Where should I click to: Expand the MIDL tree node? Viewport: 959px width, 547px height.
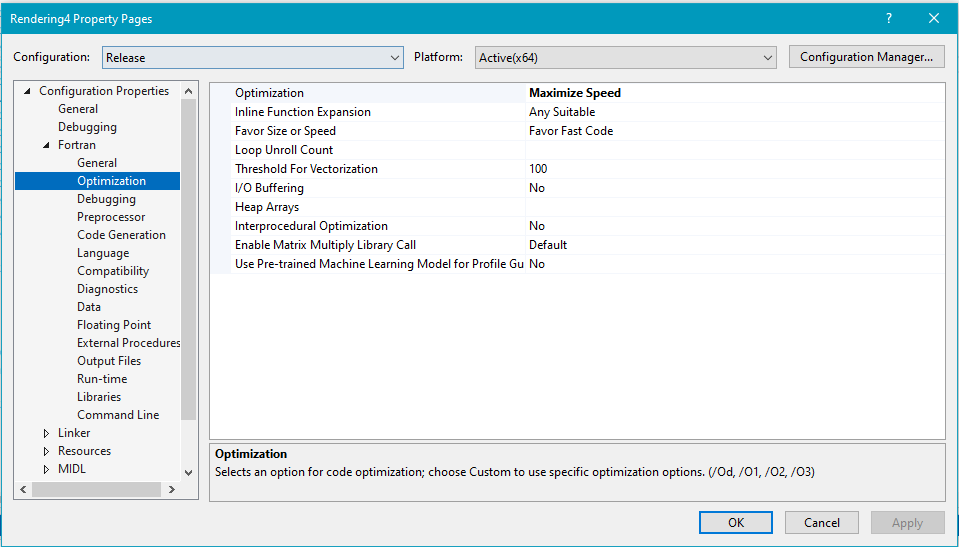(x=46, y=469)
